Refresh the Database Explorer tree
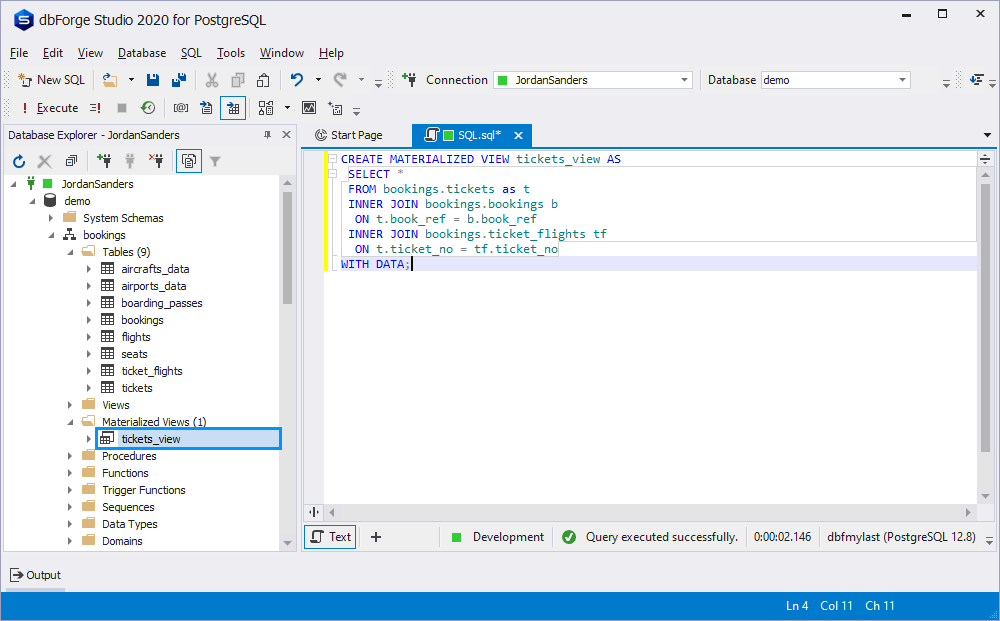Screen dimensions: 1000x621 click(x=18, y=161)
